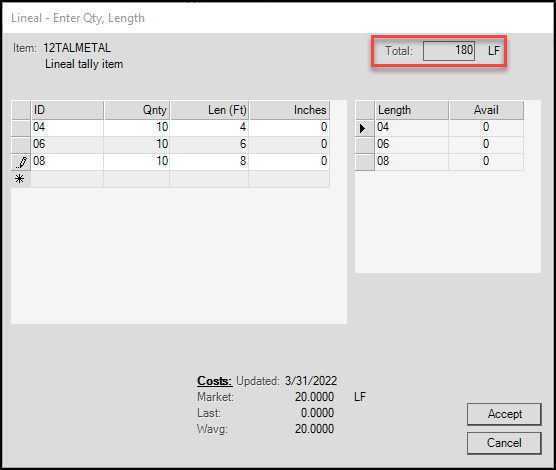Click the Avail column header
The height and width of the screenshot is (470, 556).
[x=486, y=110]
